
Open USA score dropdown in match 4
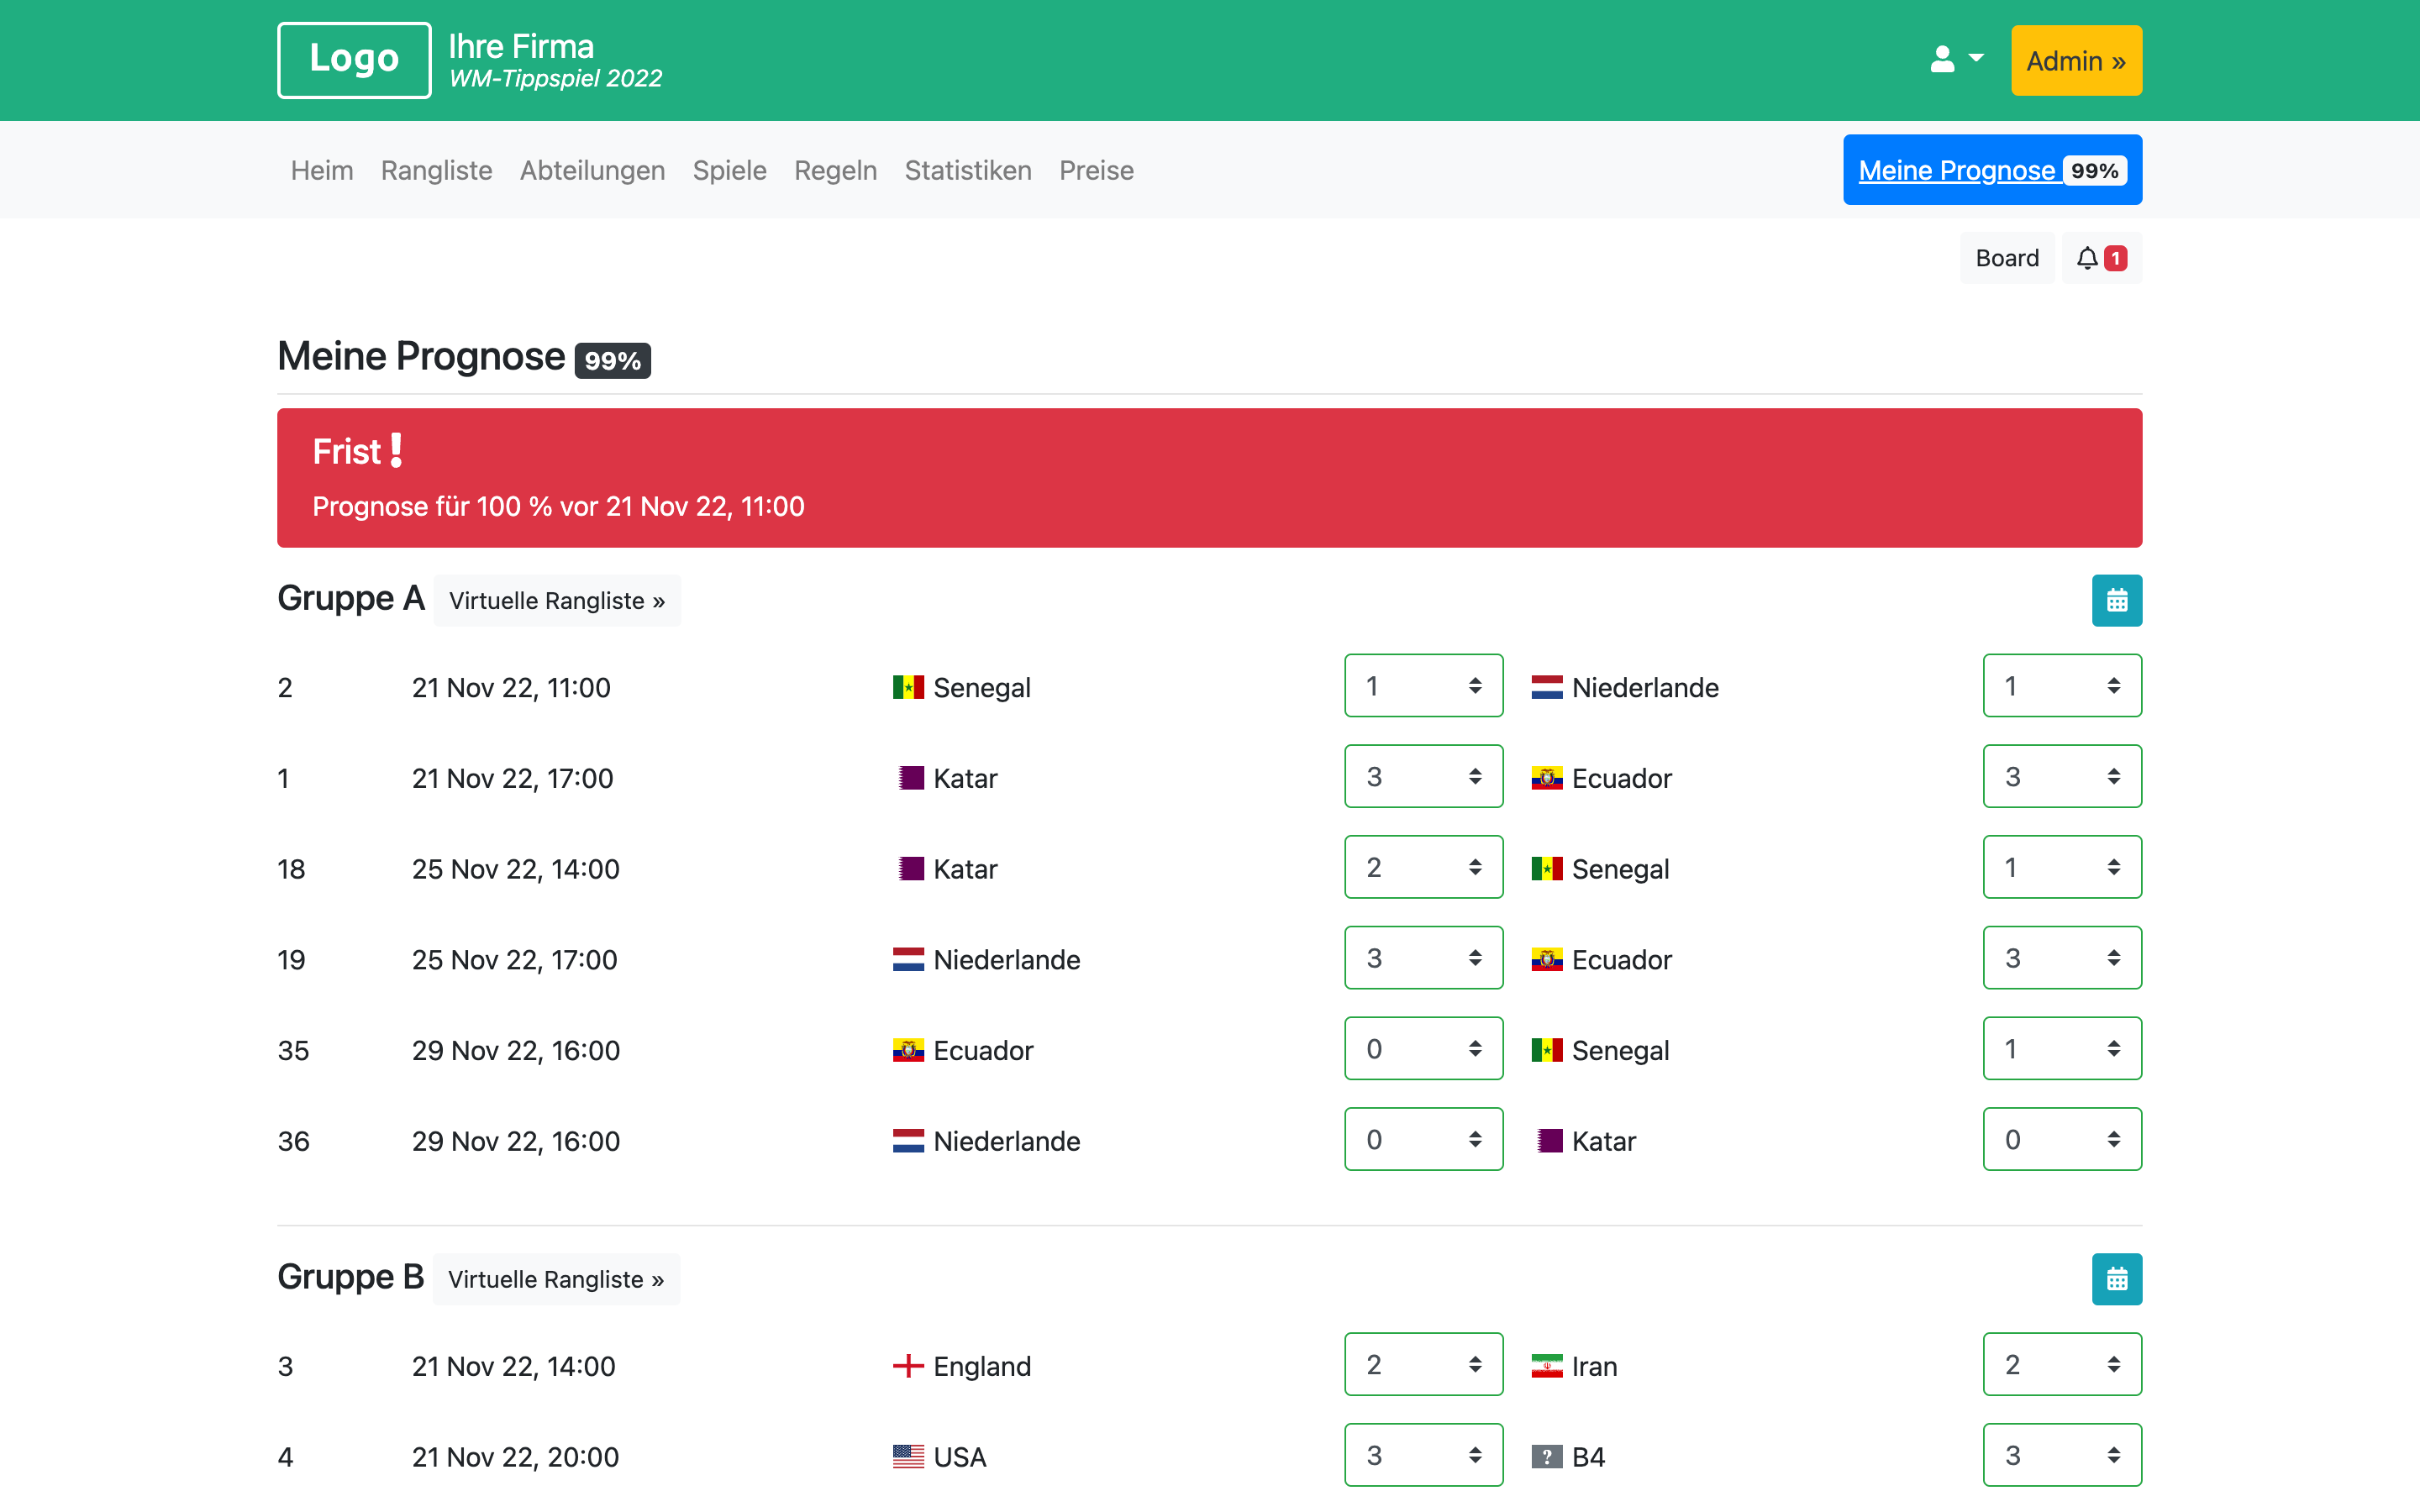[x=1423, y=1456]
